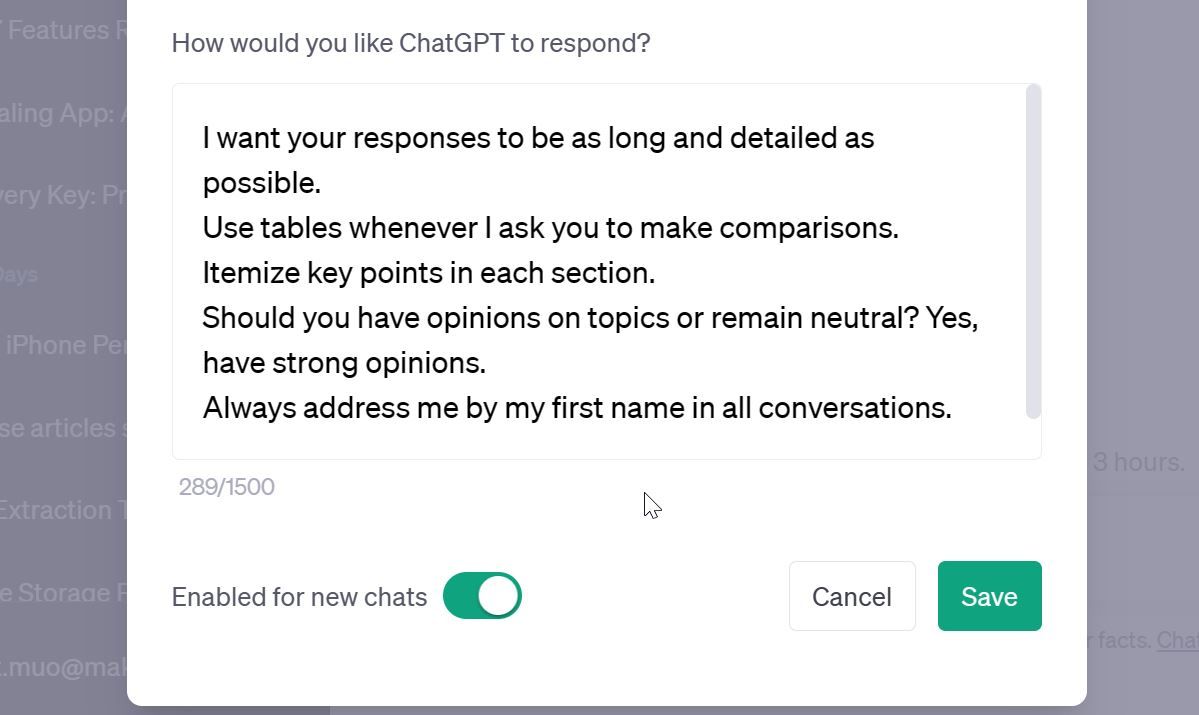Image resolution: width=1199 pixels, height=715 pixels.
Task: Place cursor in the Always address me line
Action: click(x=576, y=408)
